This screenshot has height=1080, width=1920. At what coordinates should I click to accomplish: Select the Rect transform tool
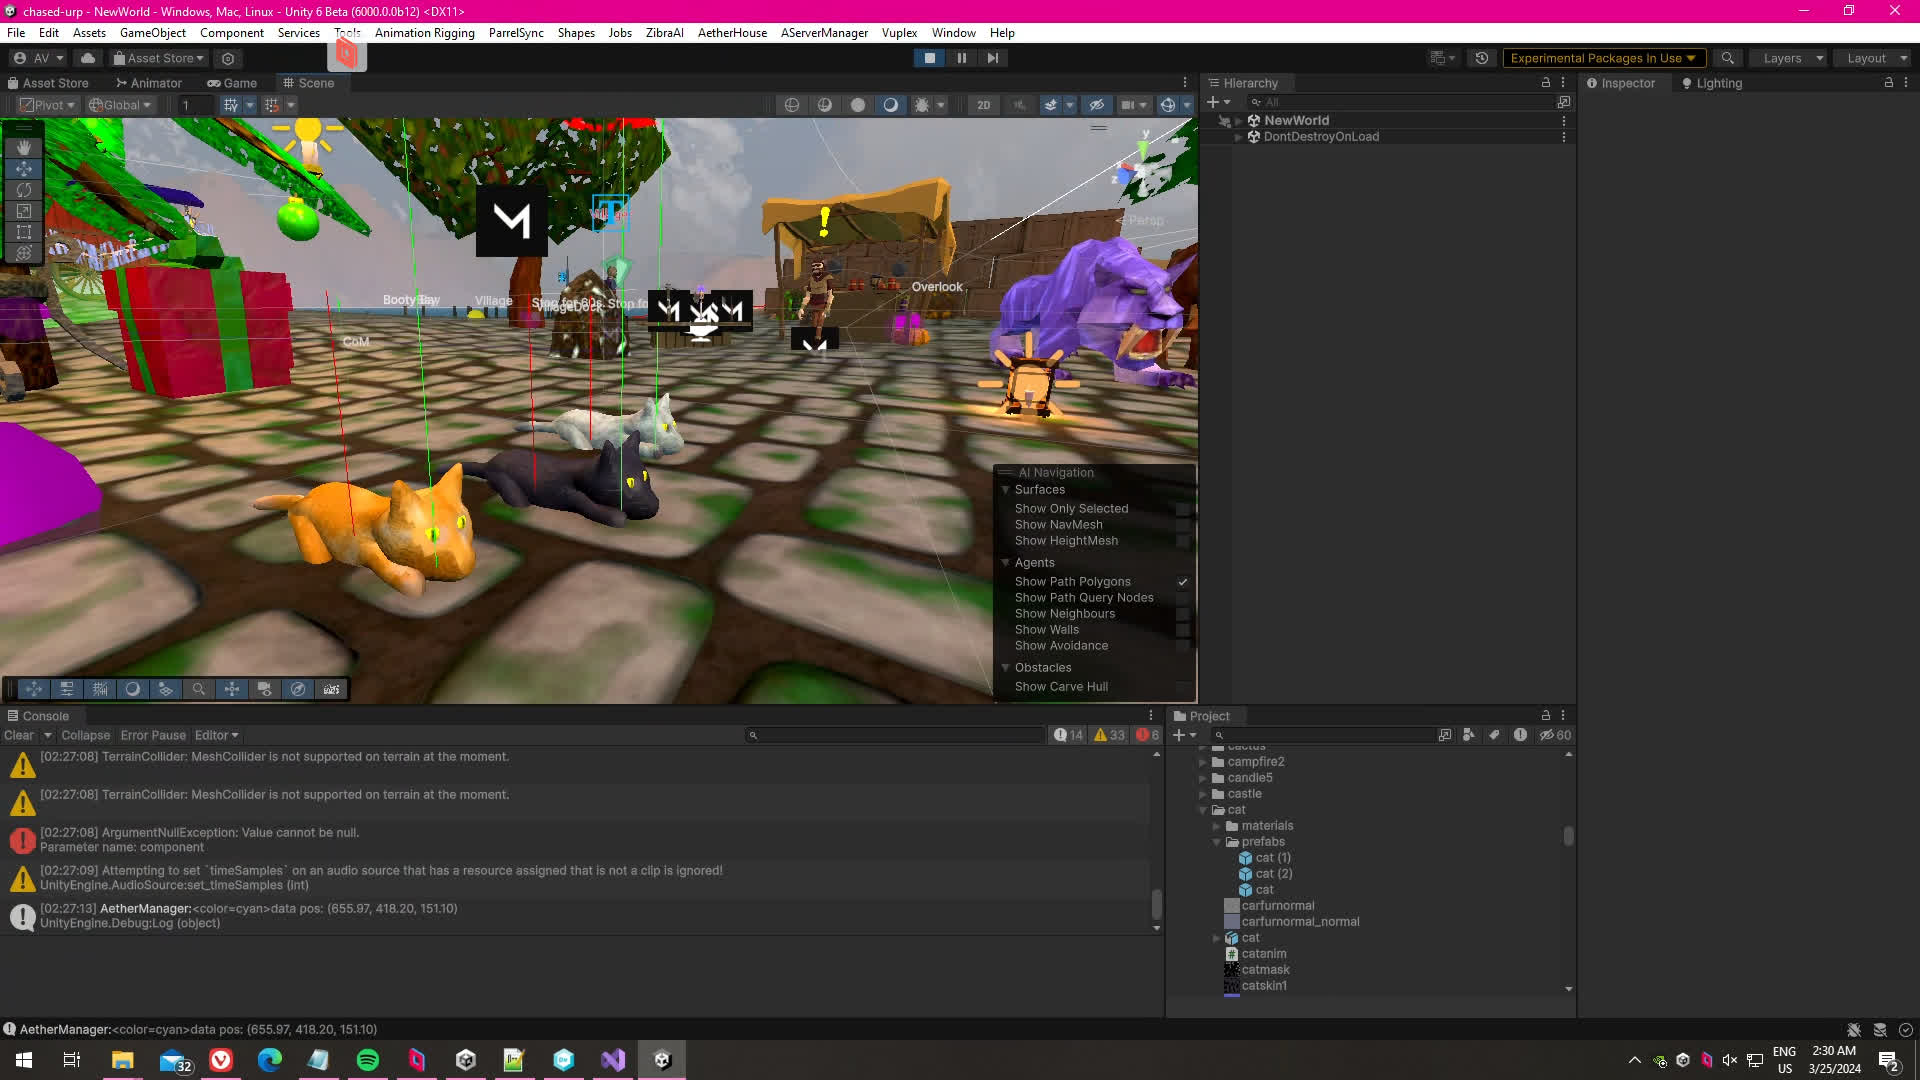point(24,232)
